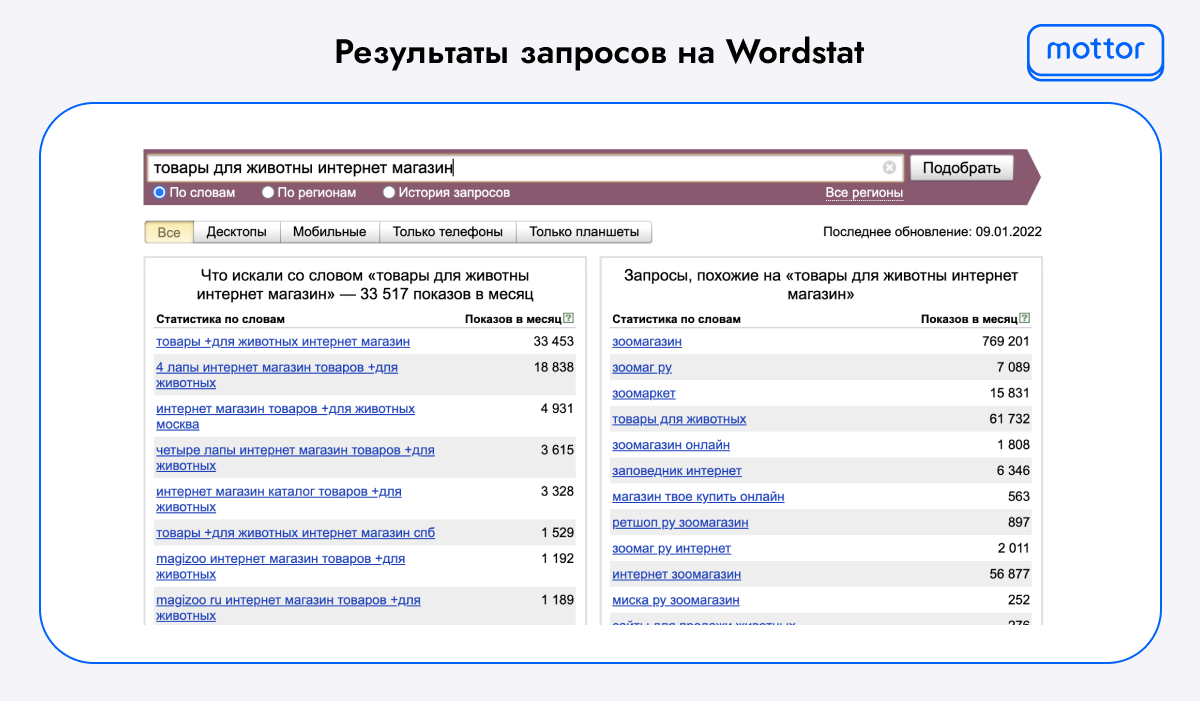This screenshot has width=1200, height=701.
Task: Open 'магазин твое купить онлайн' query
Action: [698, 497]
